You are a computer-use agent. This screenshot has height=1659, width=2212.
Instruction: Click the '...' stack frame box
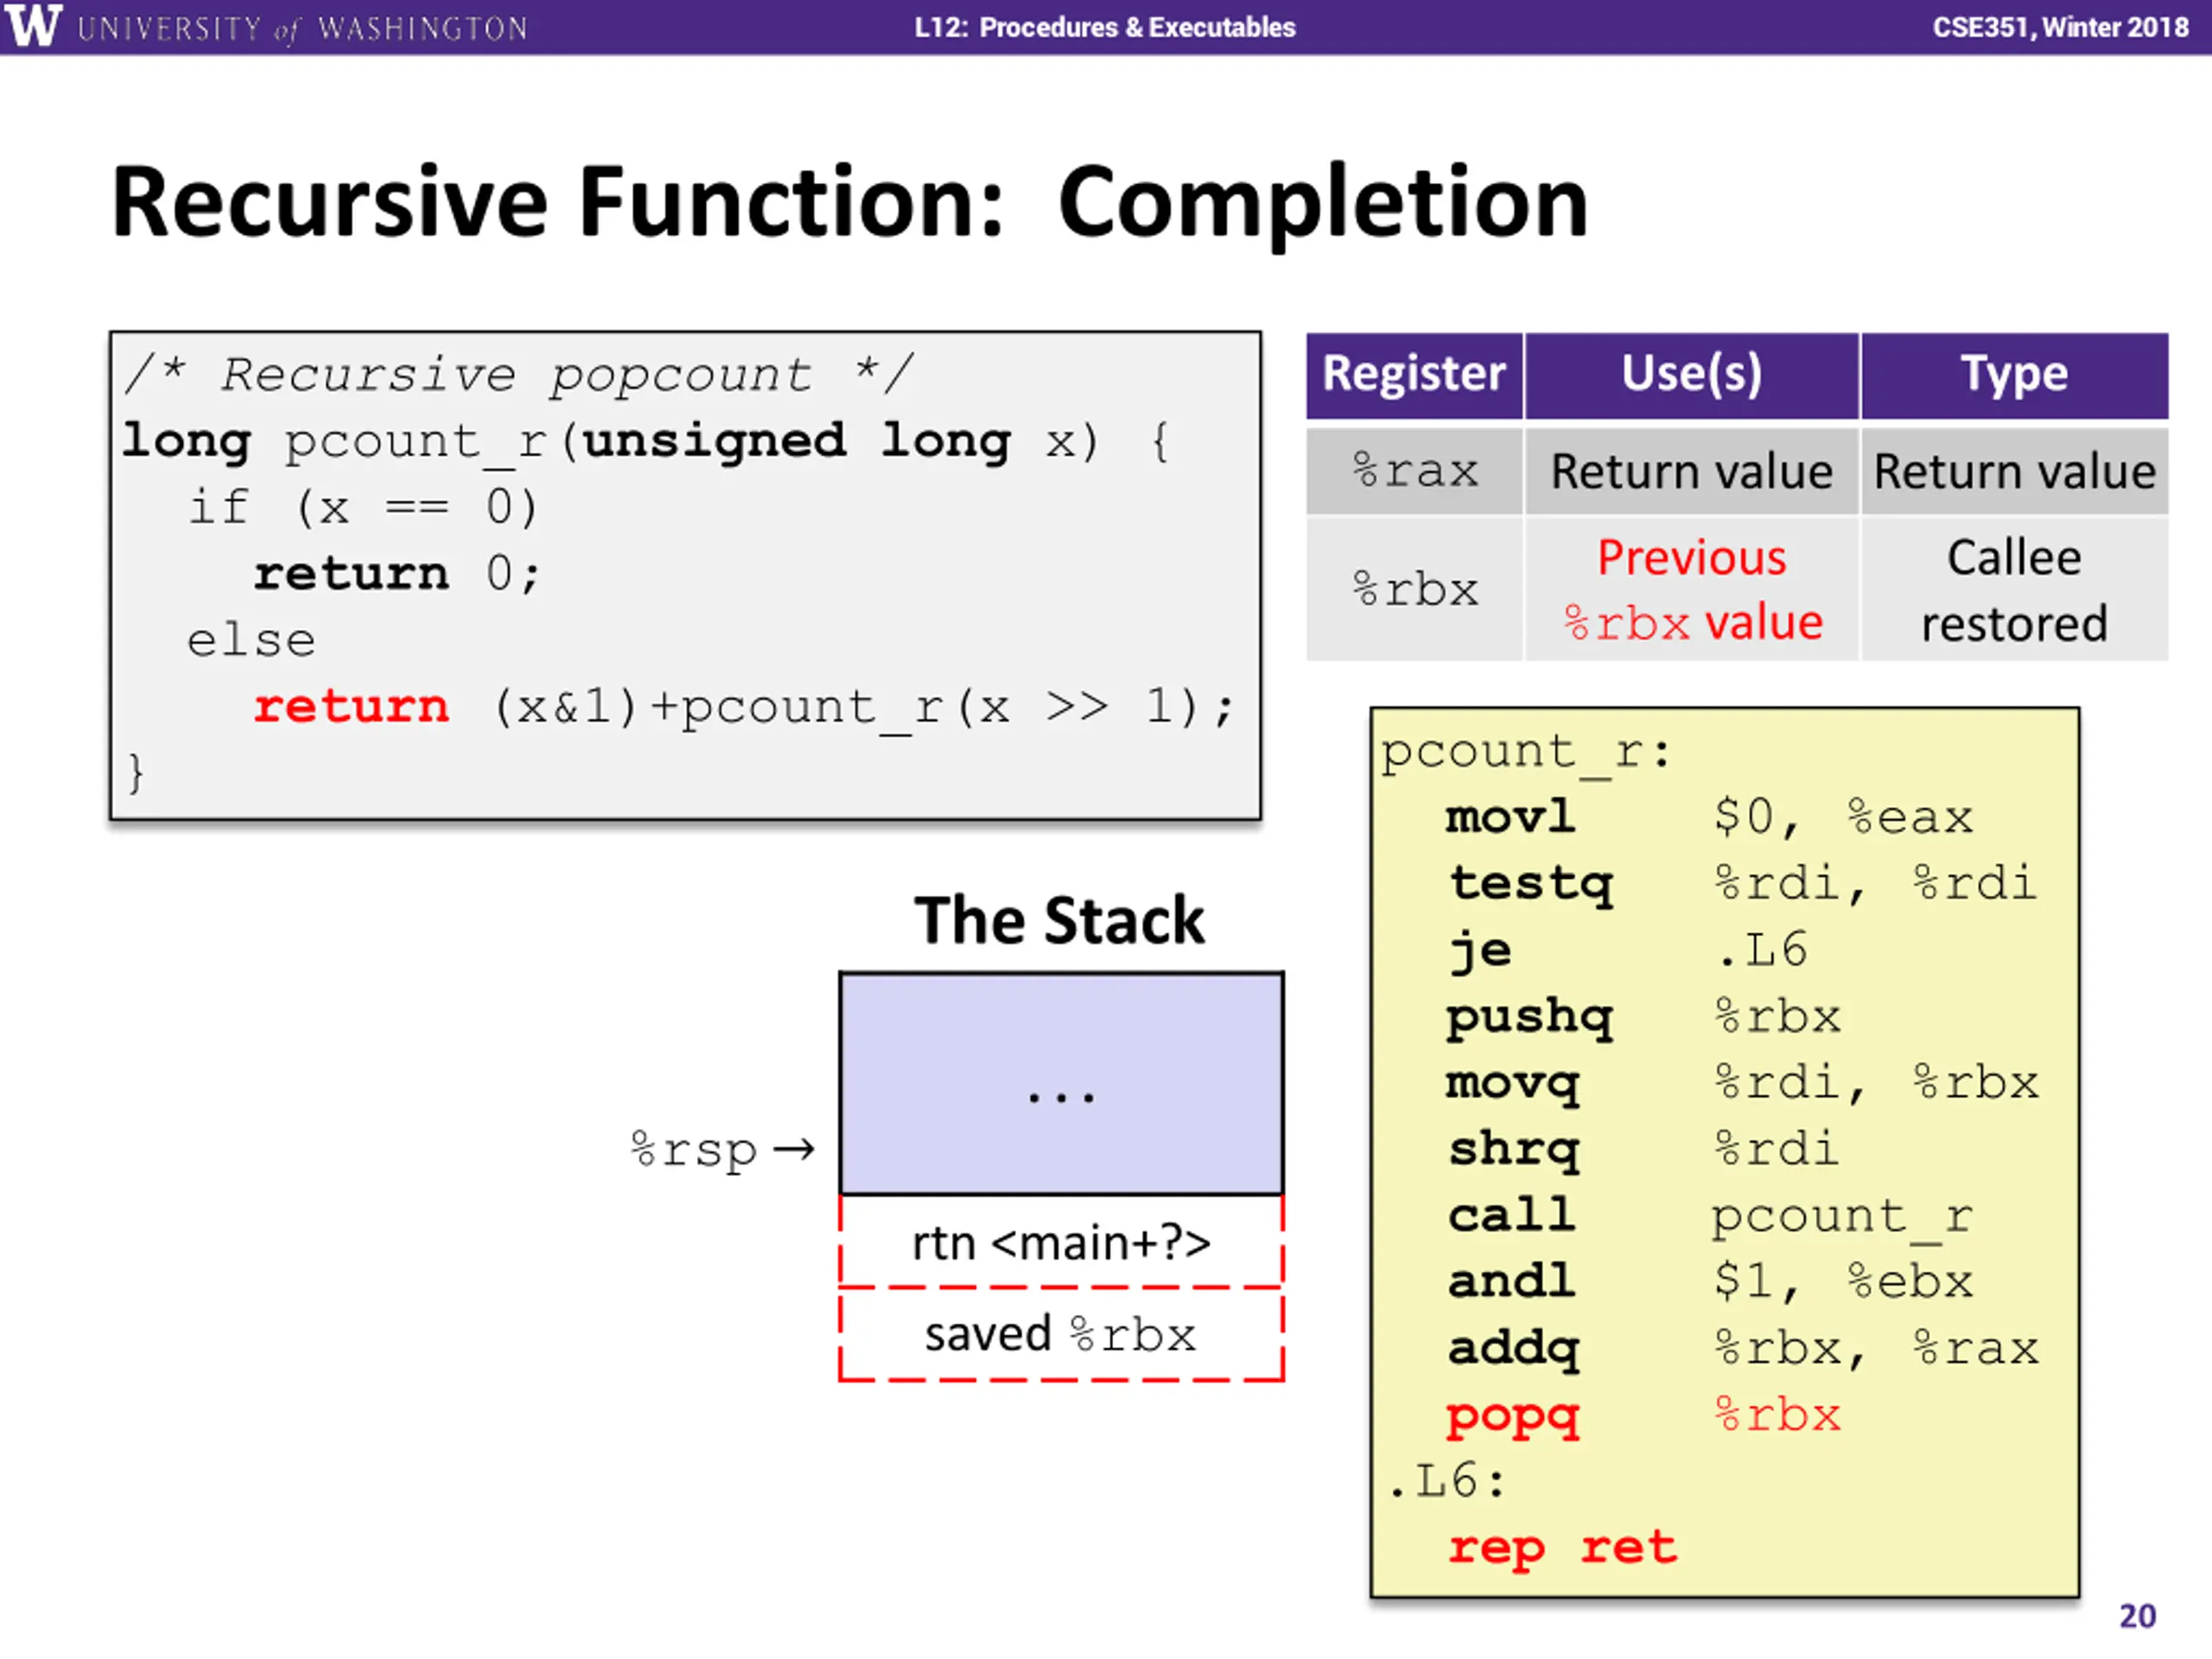pyautogui.click(x=1061, y=1084)
